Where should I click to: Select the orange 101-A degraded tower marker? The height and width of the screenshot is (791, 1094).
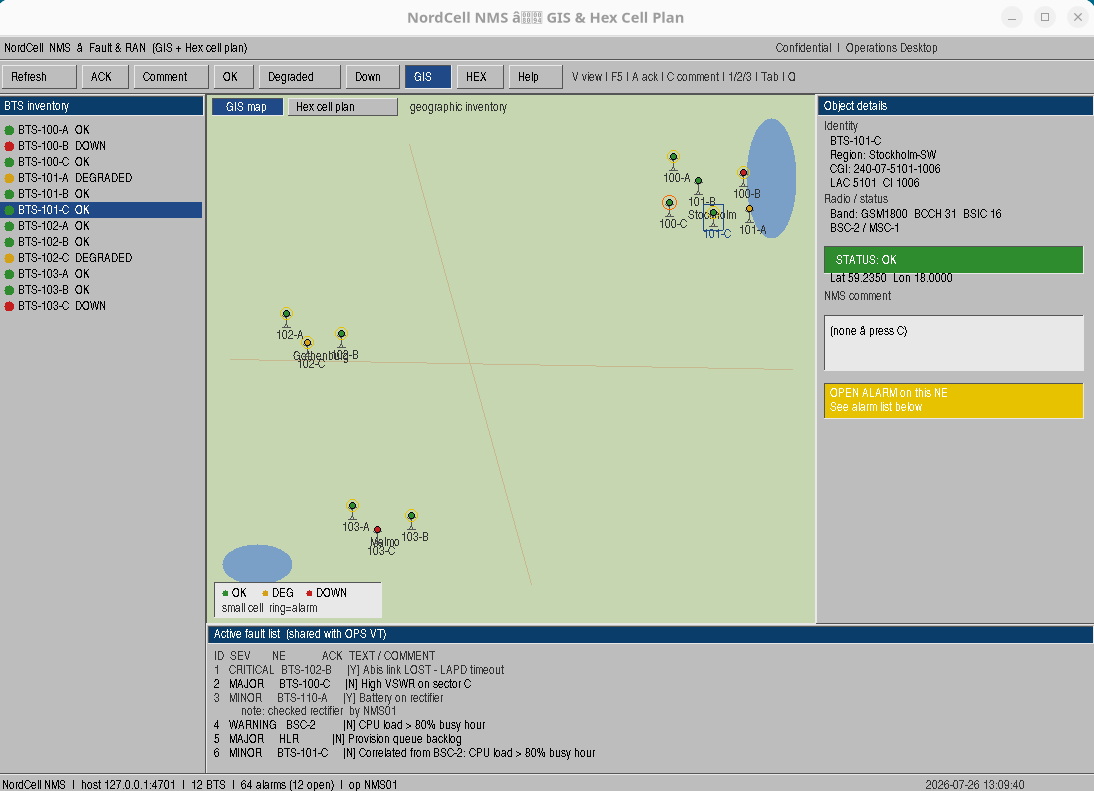pos(749,210)
